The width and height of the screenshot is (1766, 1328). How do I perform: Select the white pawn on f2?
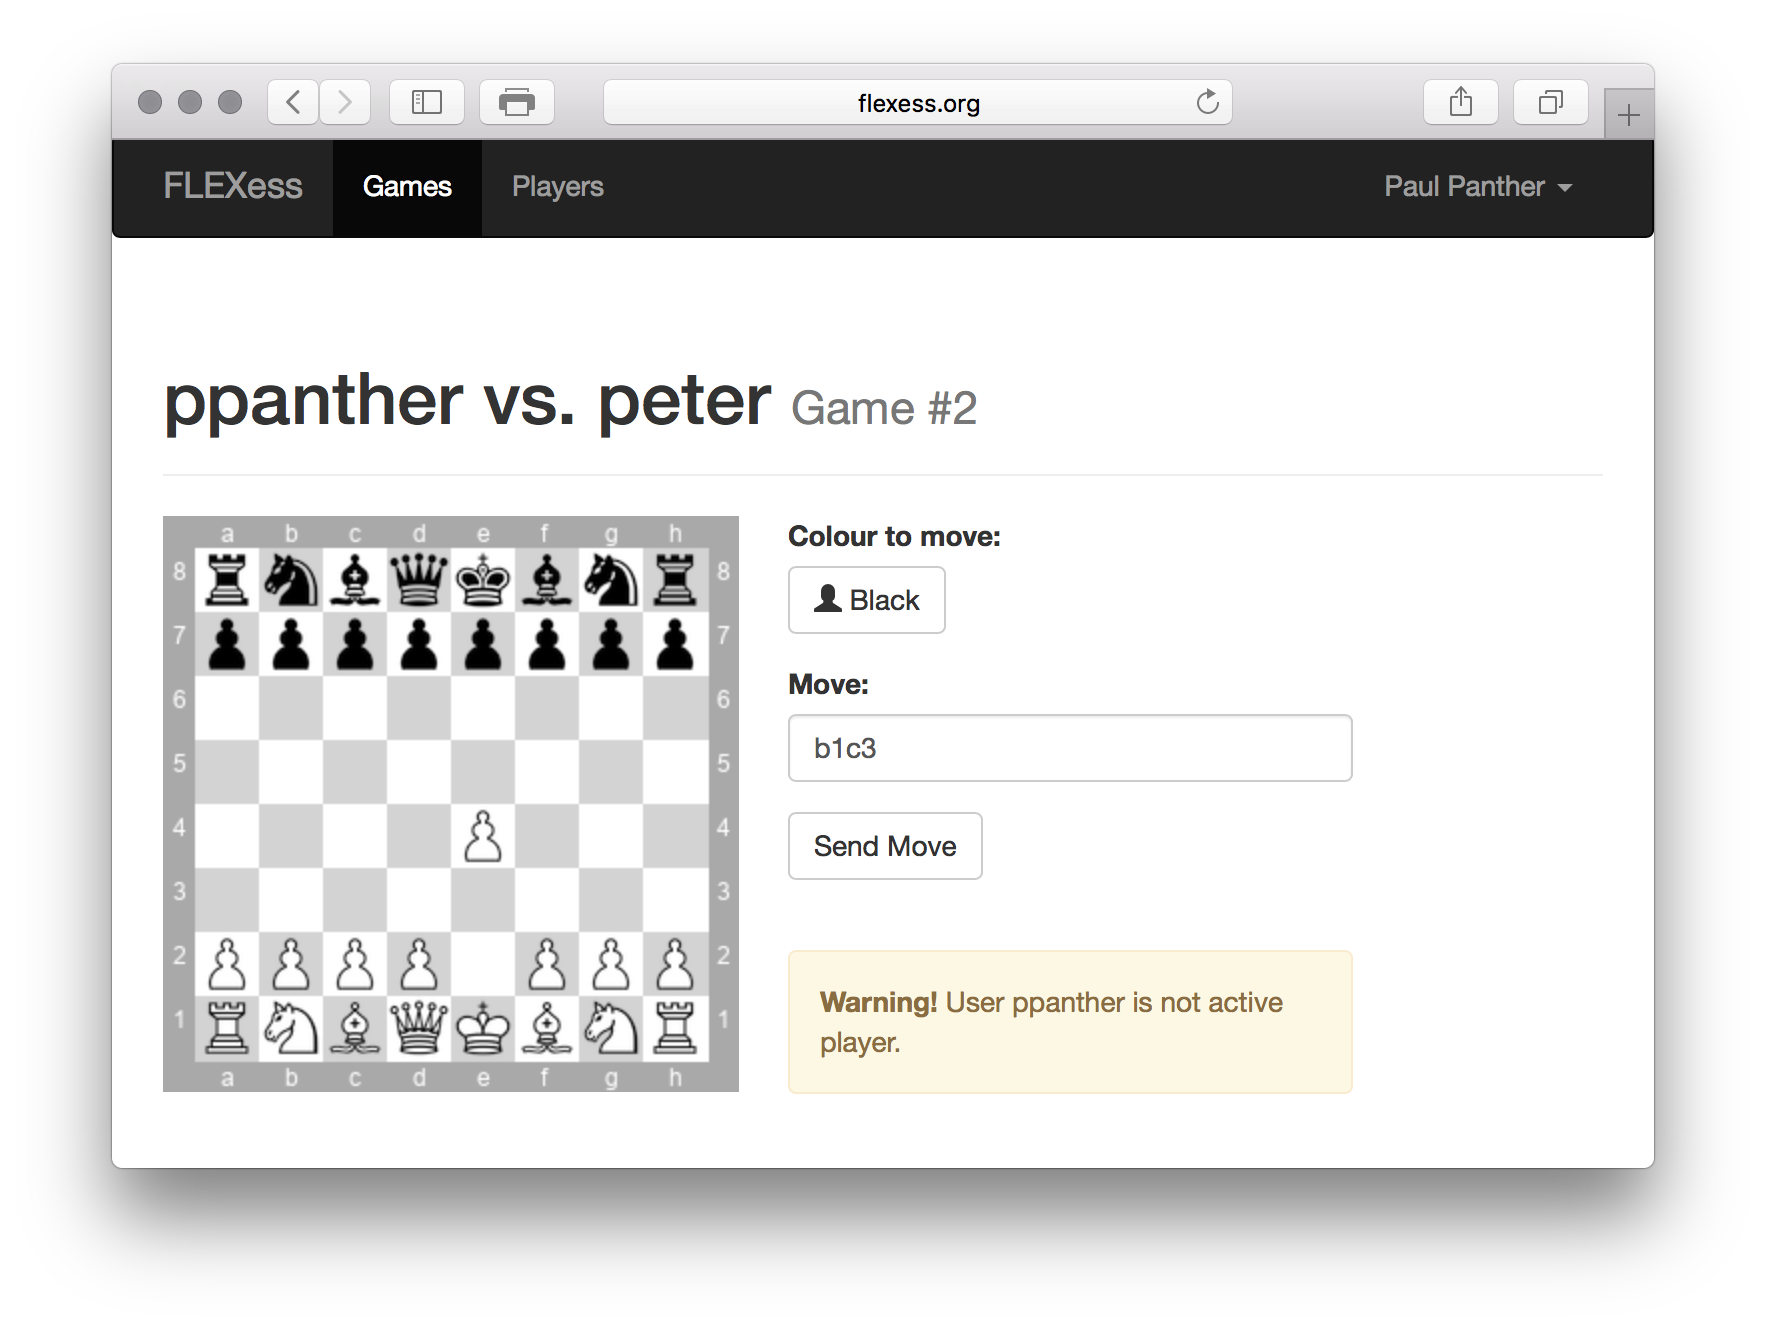(x=547, y=964)
